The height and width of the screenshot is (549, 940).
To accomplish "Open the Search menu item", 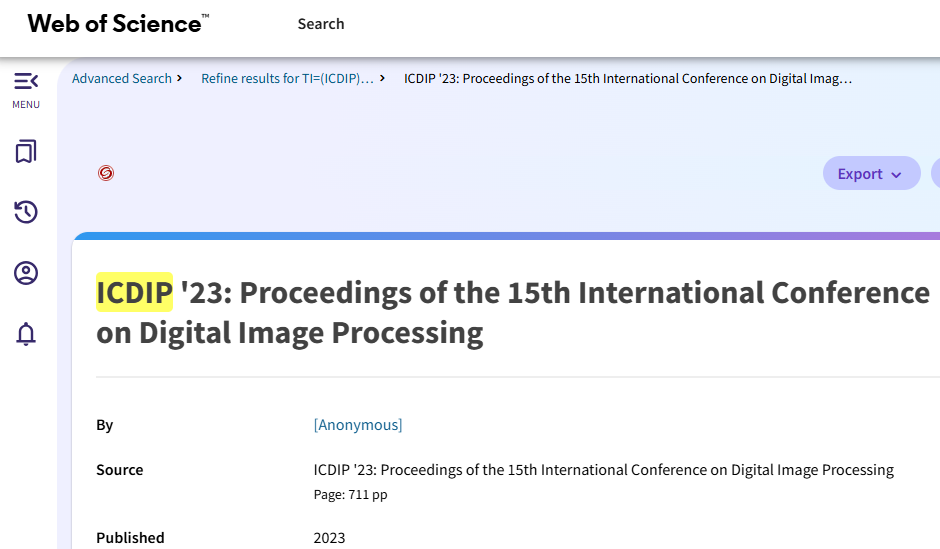I will pos(321,24).
